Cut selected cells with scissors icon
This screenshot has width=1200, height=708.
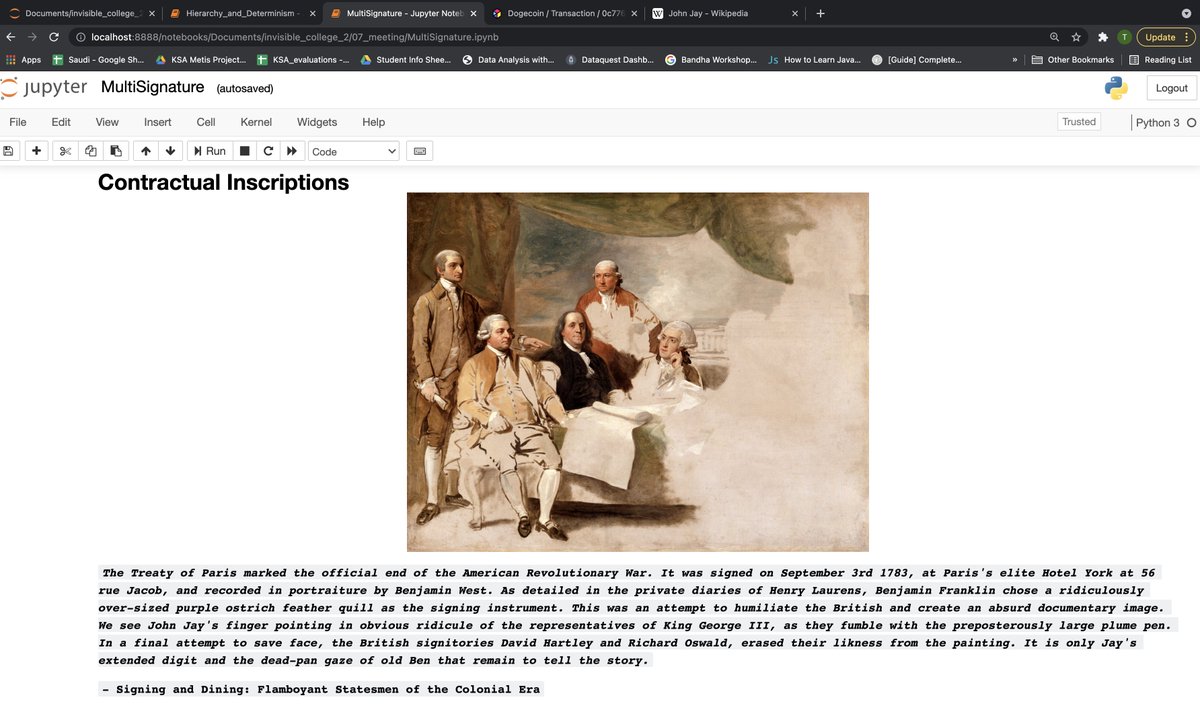(x=66, y=151)
